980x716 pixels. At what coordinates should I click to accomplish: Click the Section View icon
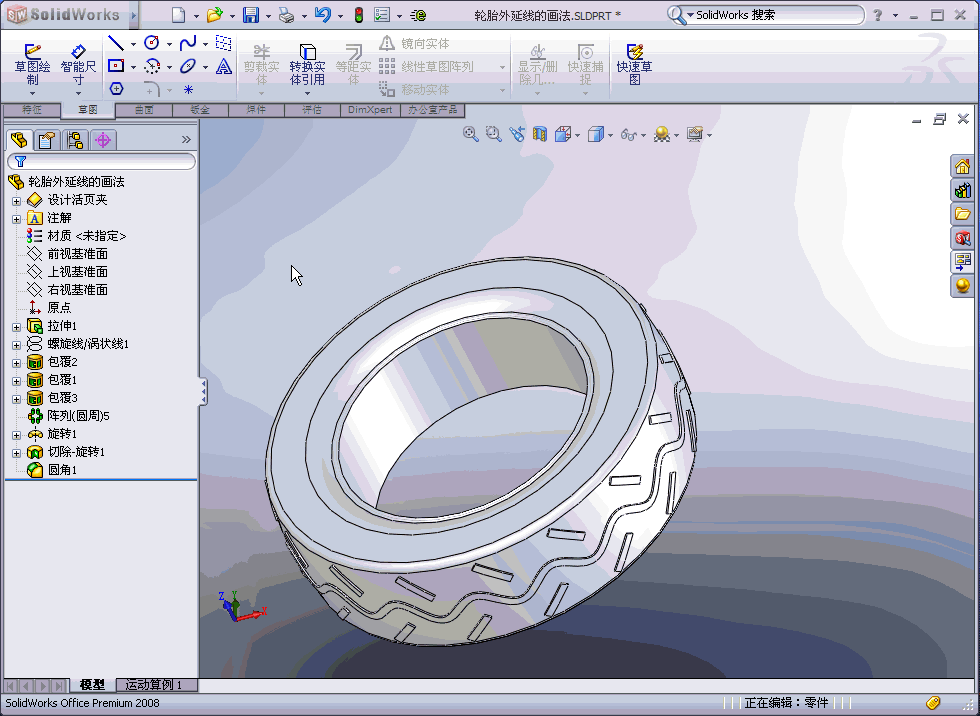pyautogui.click(x=539, y=134)
